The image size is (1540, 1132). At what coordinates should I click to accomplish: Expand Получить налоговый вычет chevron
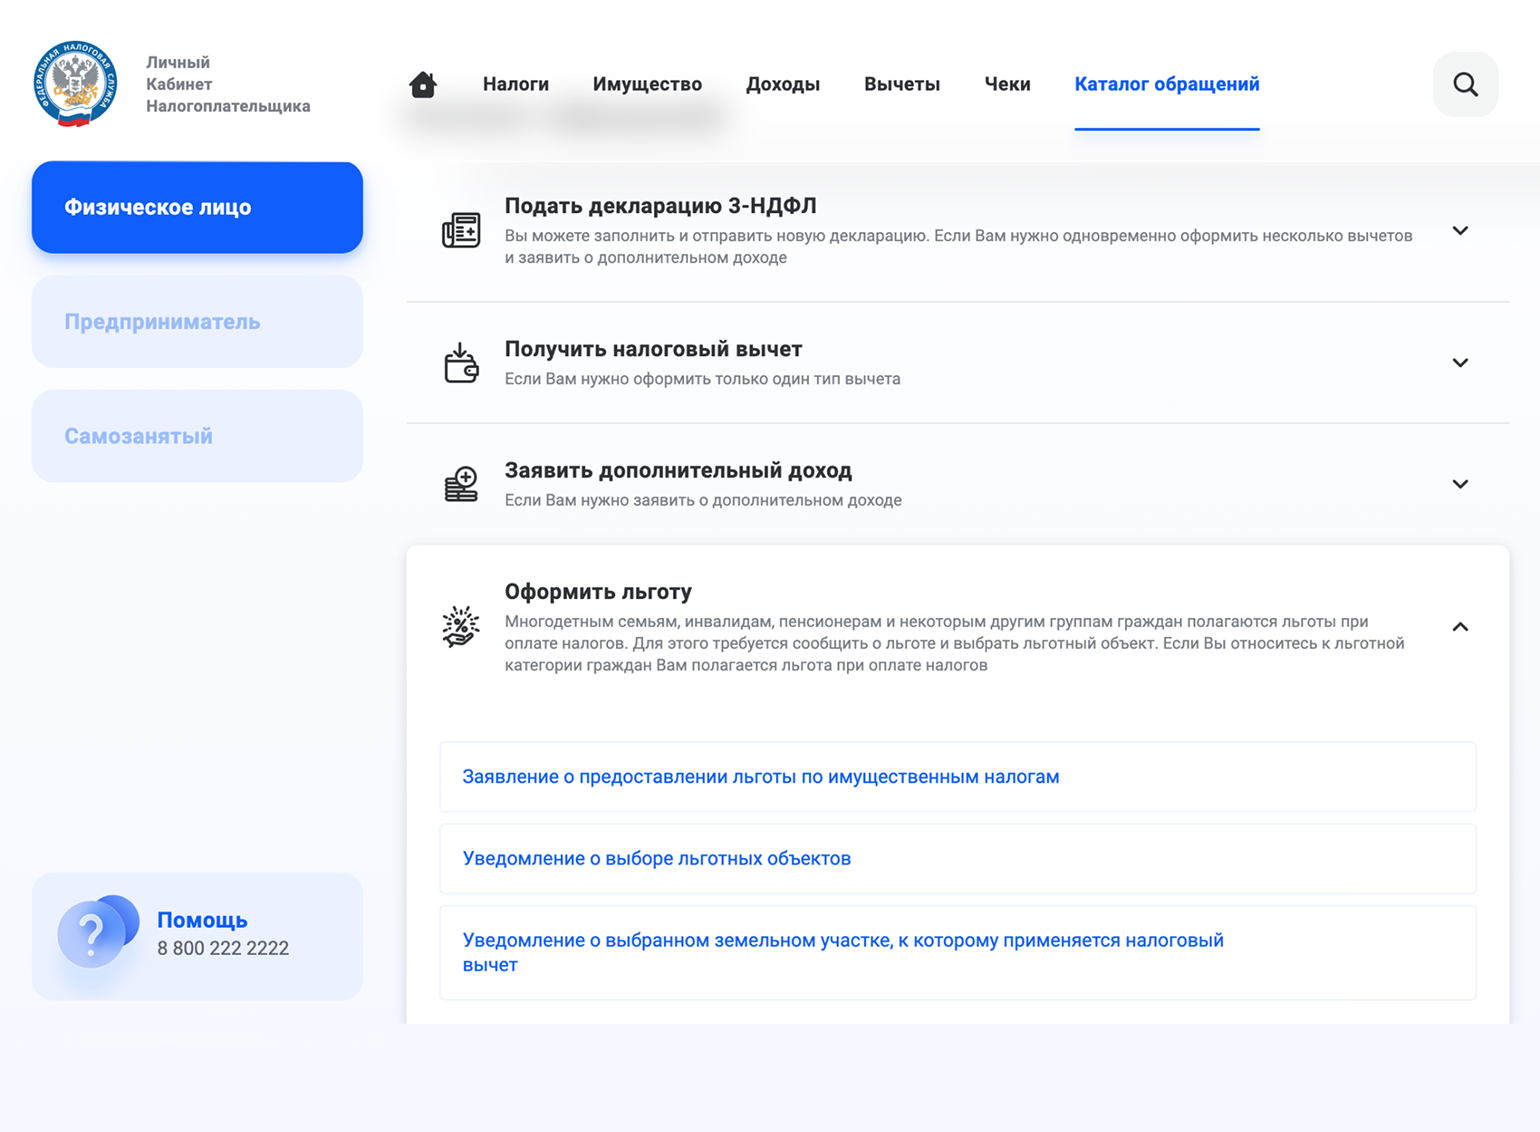tap(1460, 363)
